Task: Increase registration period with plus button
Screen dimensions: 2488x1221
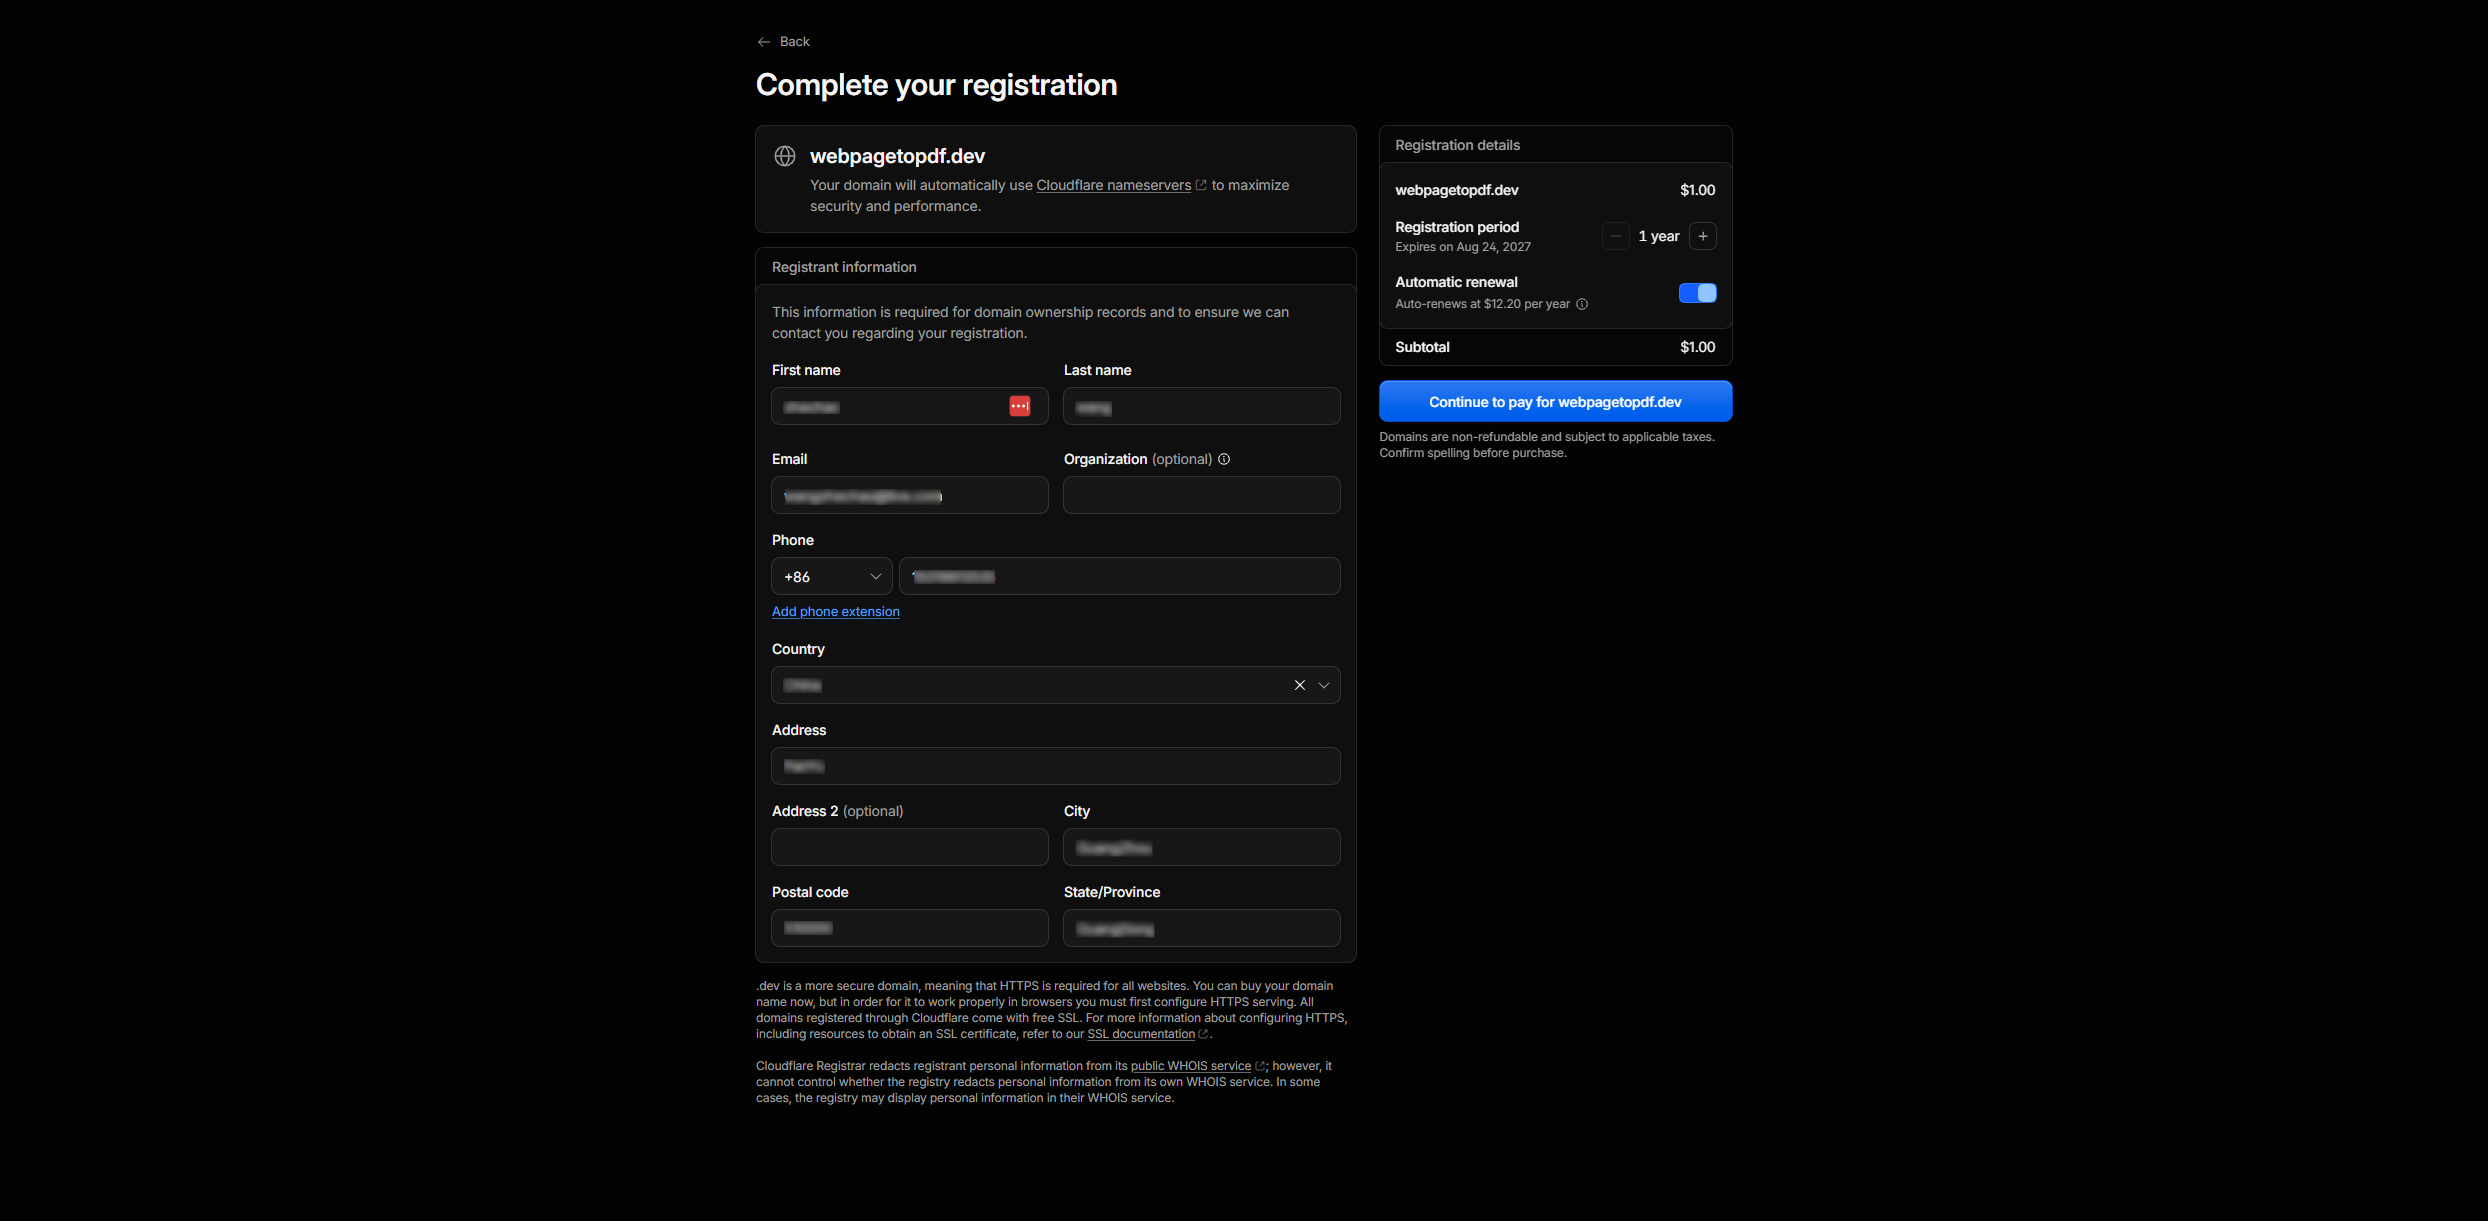Action: coord(1703,236)
